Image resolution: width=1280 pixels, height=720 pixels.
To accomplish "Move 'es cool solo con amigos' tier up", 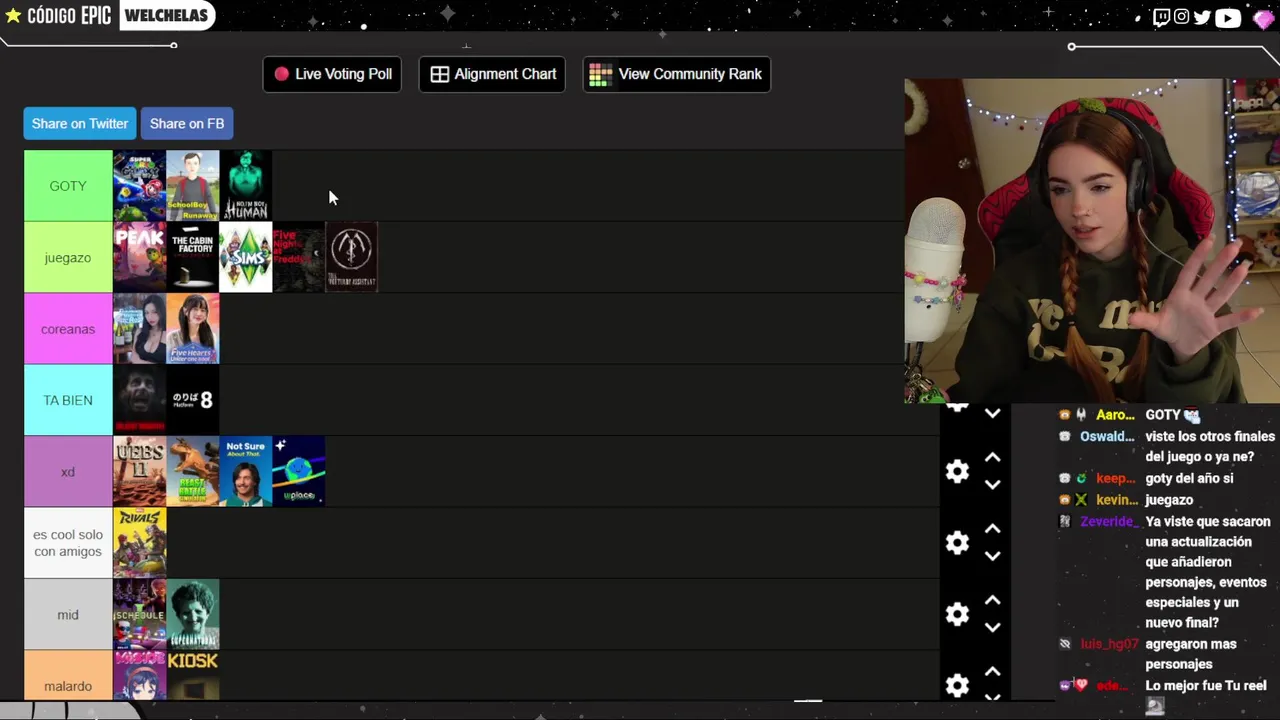I will tap(992, 528).
